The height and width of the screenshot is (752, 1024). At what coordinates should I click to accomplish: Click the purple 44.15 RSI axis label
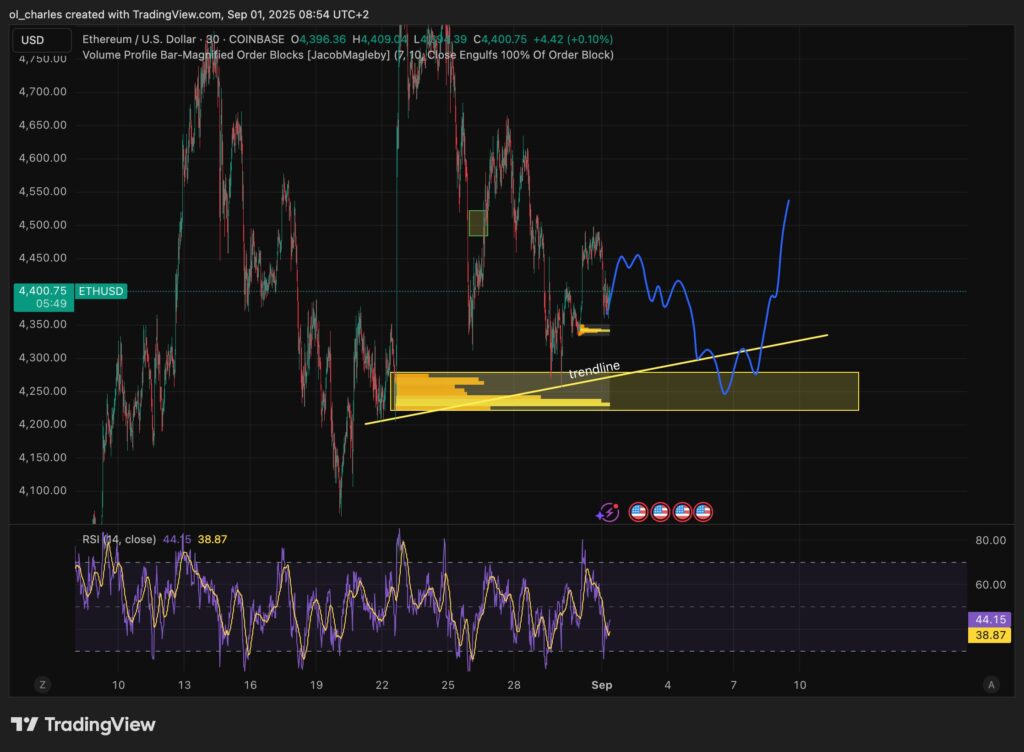tap(989, 620)
